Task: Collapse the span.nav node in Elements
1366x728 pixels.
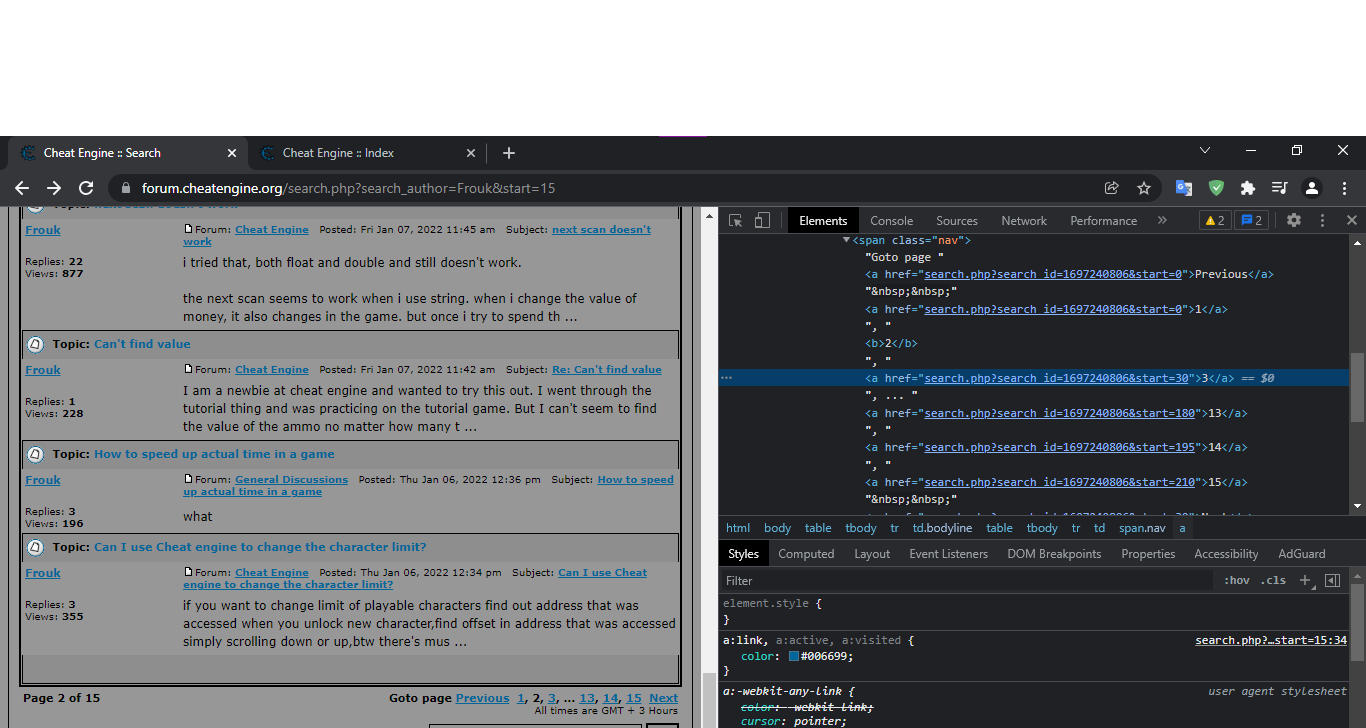Action: 846,240
